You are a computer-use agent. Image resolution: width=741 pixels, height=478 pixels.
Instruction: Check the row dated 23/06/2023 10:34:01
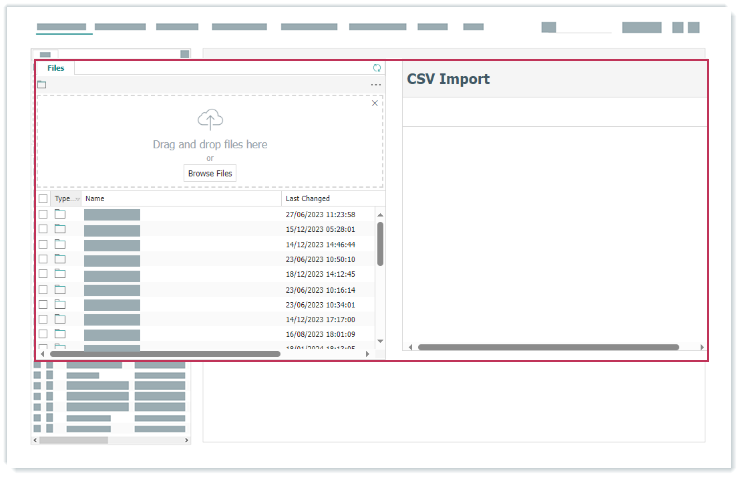pyautogui.click(x=43, y=304)
